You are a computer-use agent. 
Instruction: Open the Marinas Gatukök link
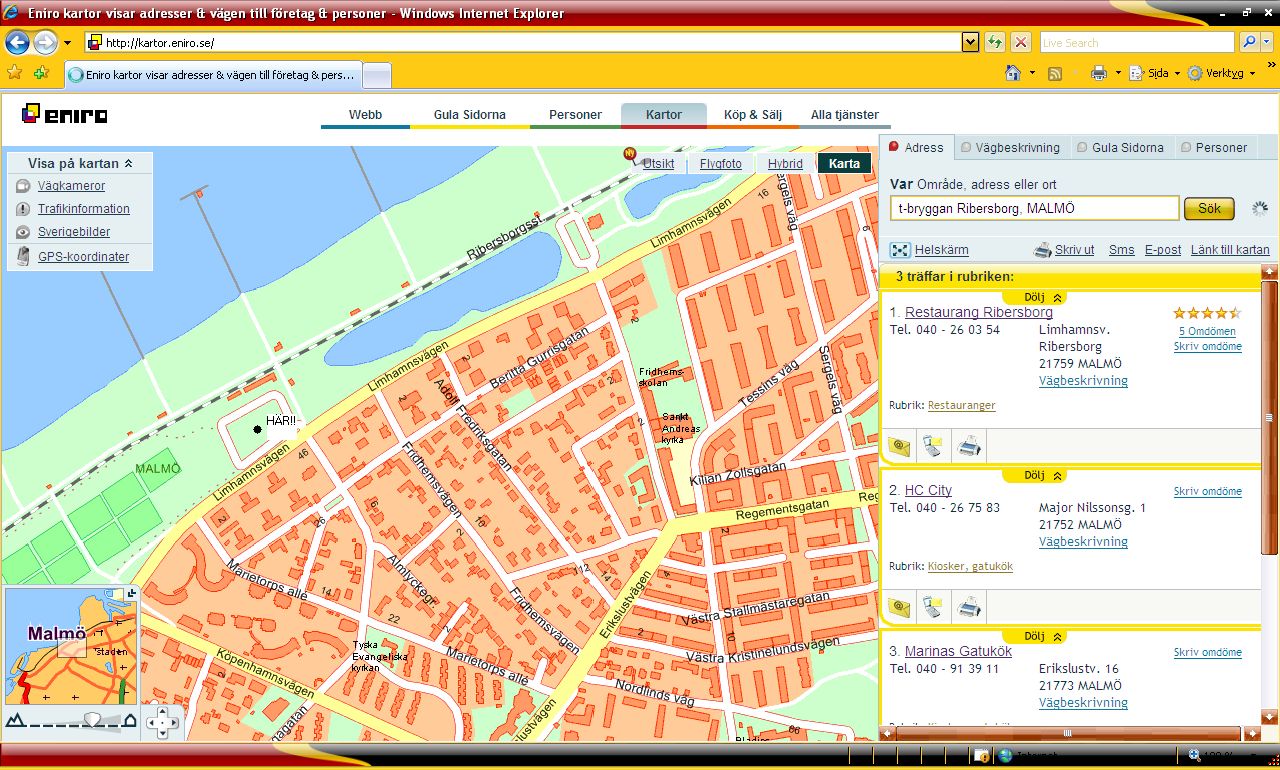tap(958, 651)
